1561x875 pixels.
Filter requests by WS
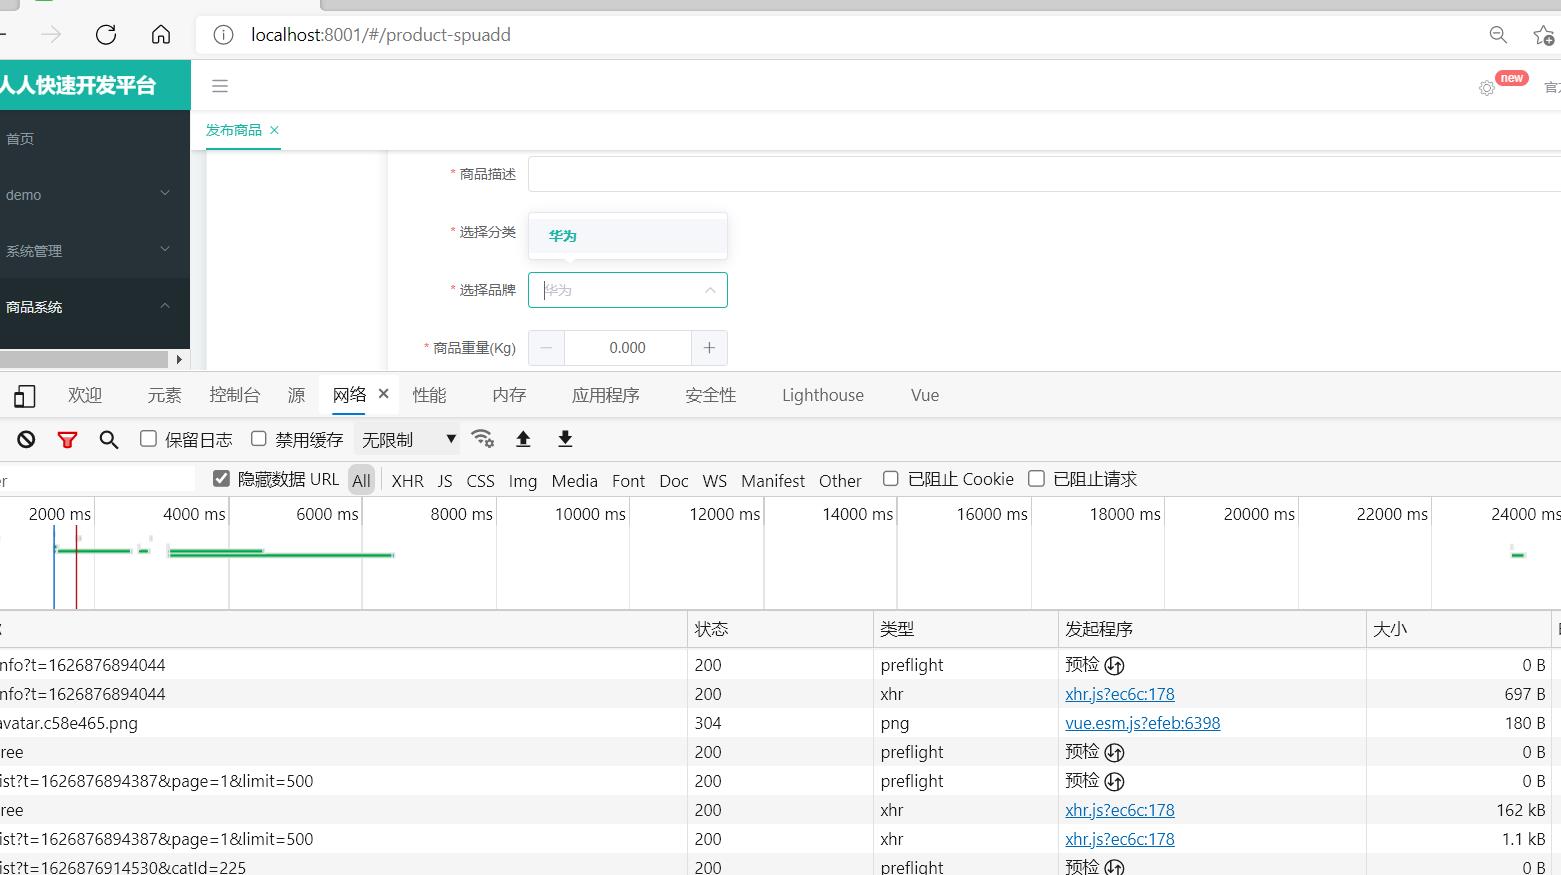click(x=715, y=480)
